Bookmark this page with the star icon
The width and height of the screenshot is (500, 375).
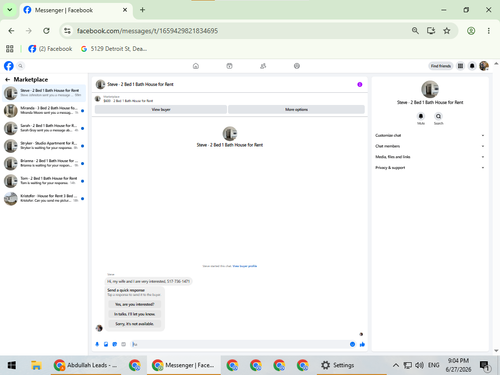(x=447, y=31)
